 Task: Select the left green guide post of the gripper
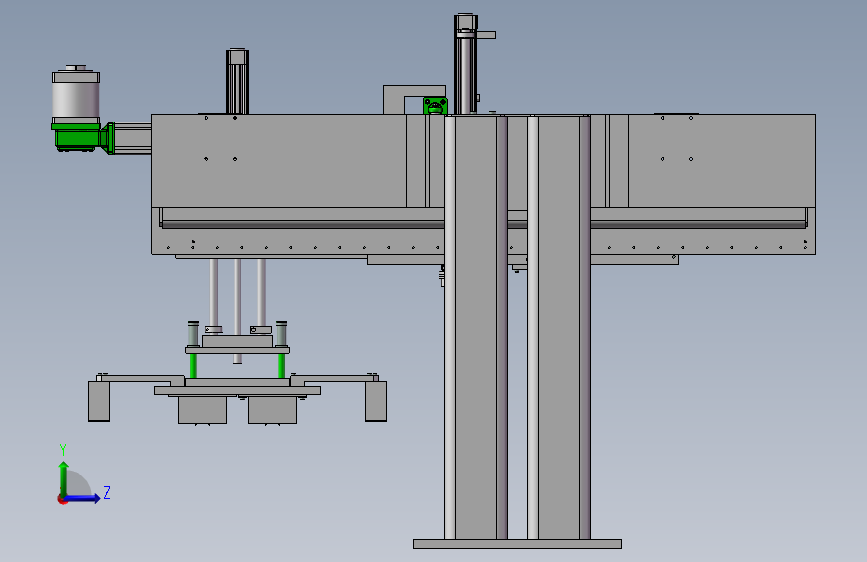[x=193, y=366]
